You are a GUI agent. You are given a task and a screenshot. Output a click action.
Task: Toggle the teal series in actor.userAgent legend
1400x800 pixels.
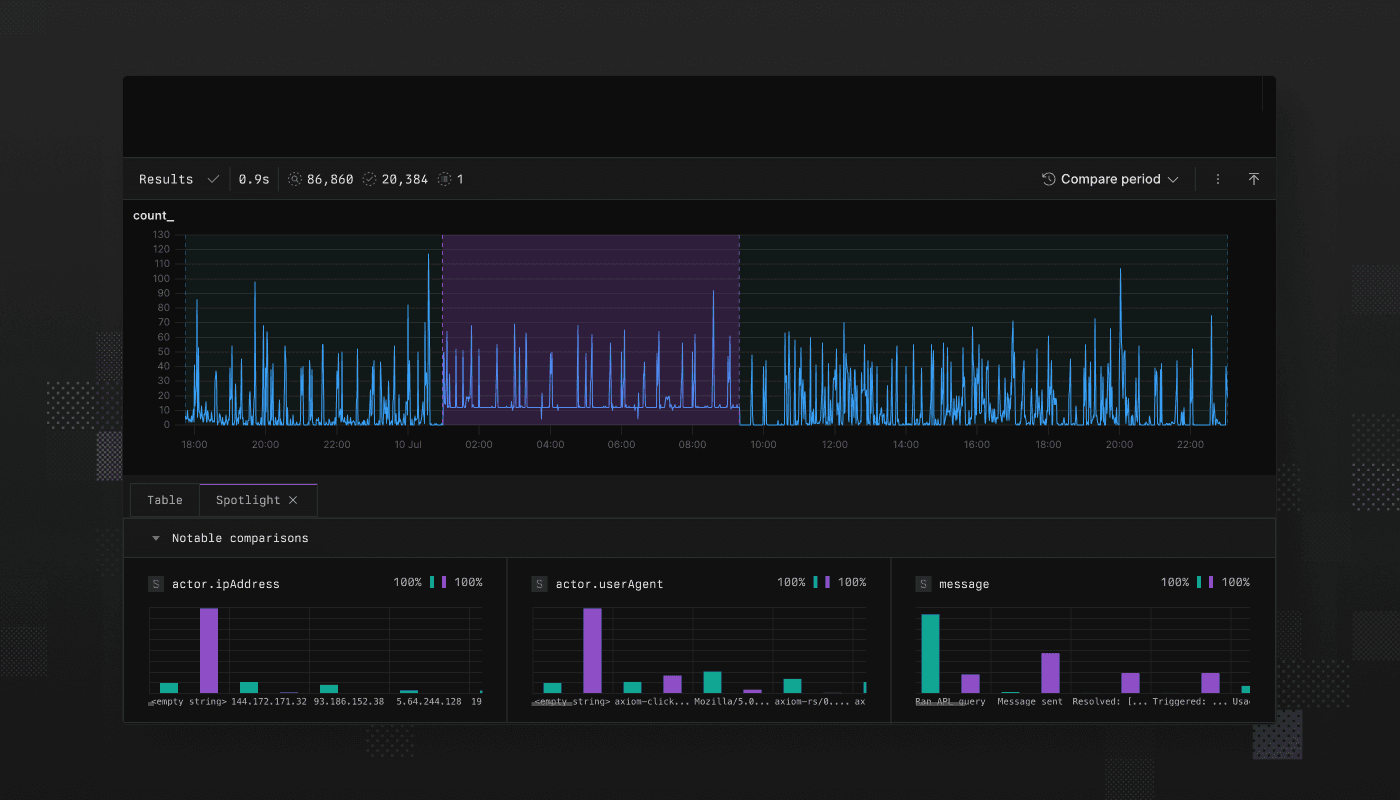click(814, 583)
